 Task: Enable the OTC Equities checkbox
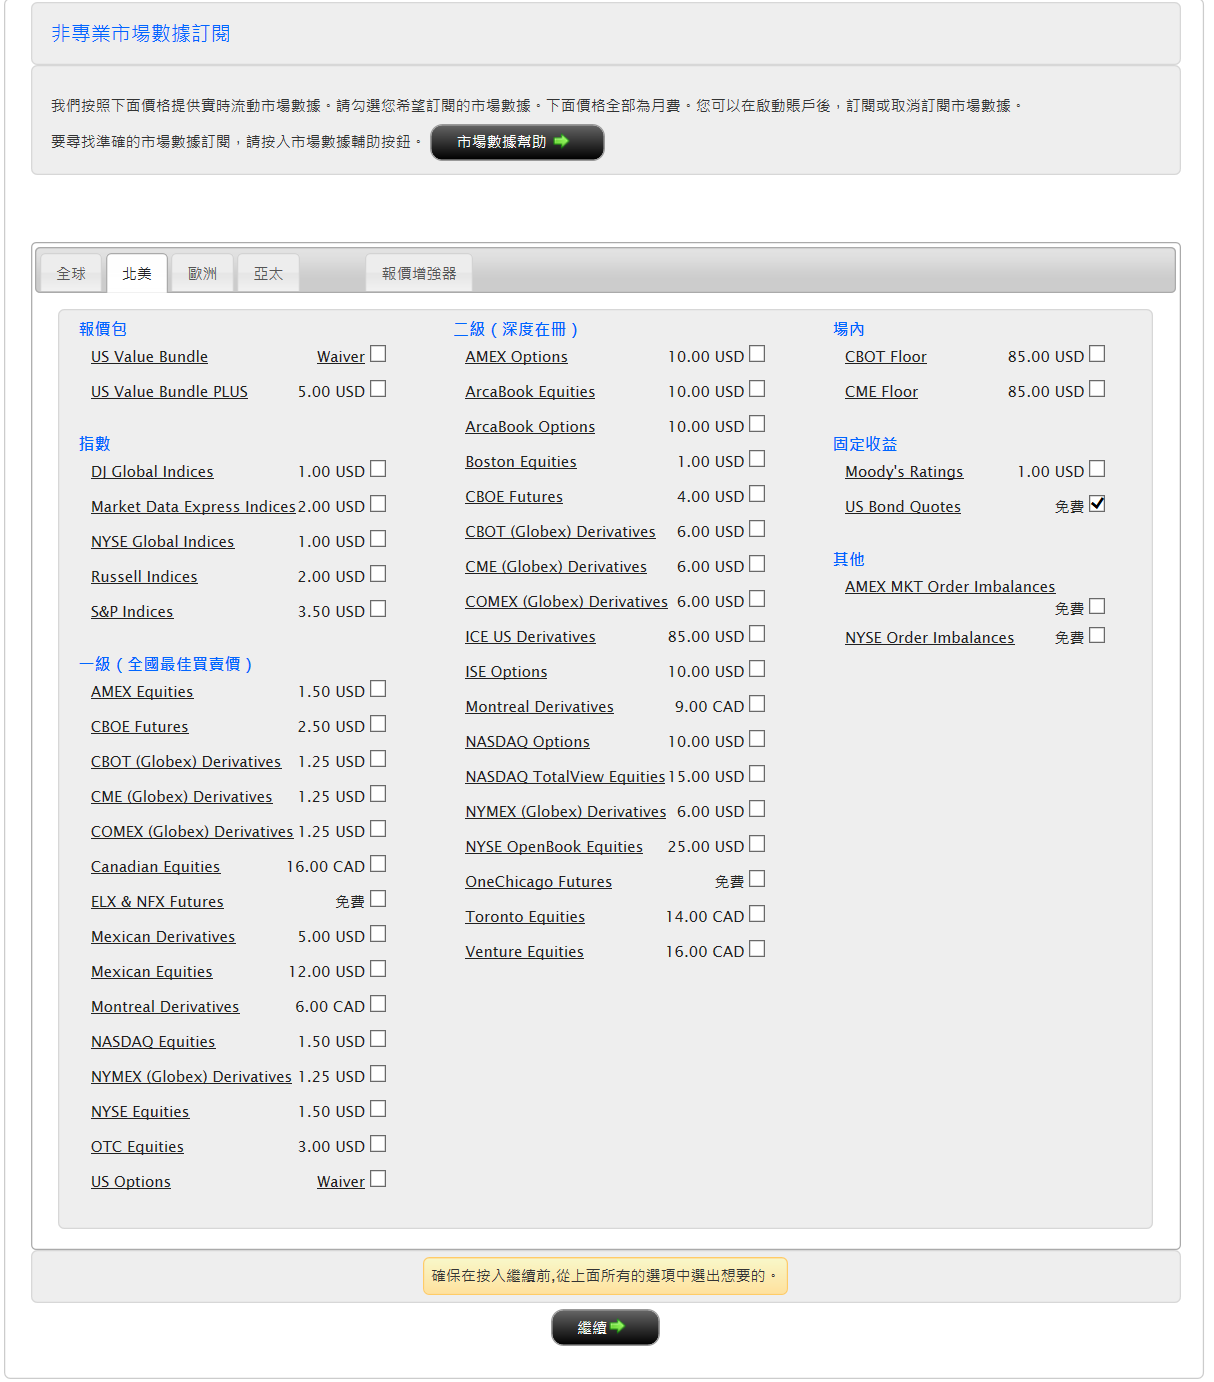tap(378, 1144)
